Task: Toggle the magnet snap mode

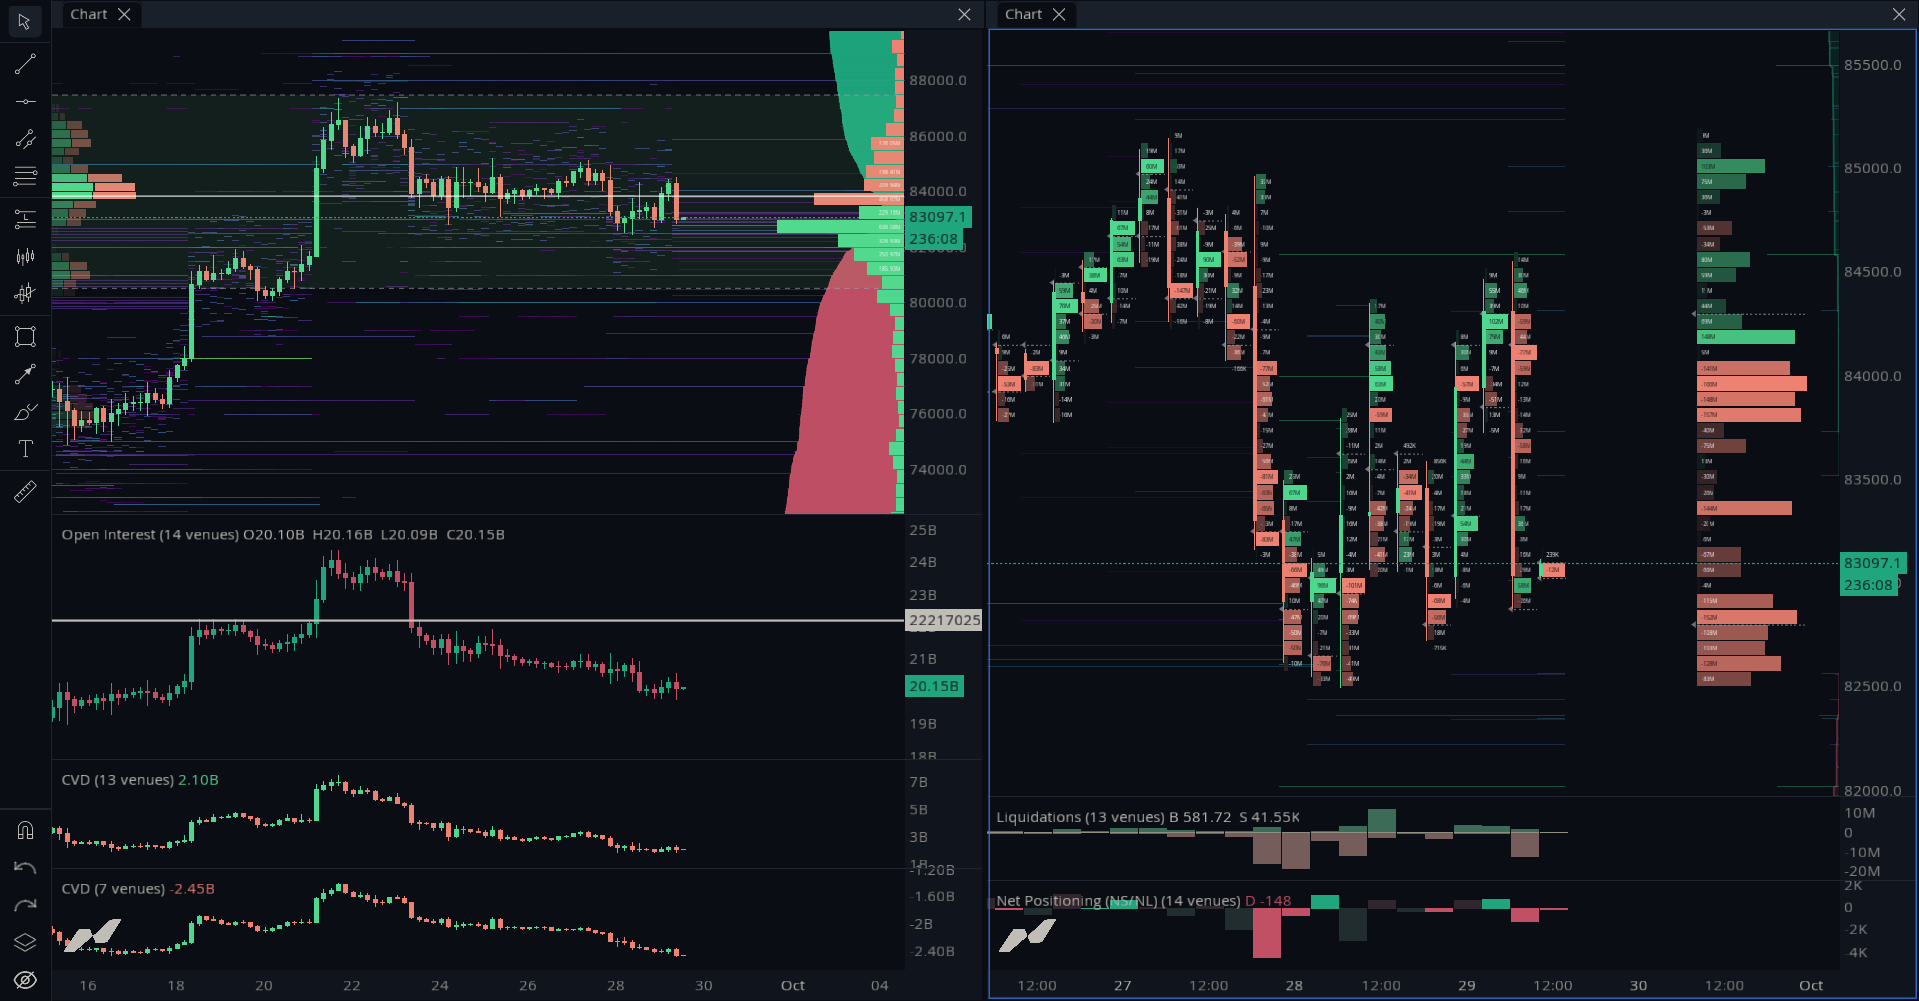Action: [25, 830]
